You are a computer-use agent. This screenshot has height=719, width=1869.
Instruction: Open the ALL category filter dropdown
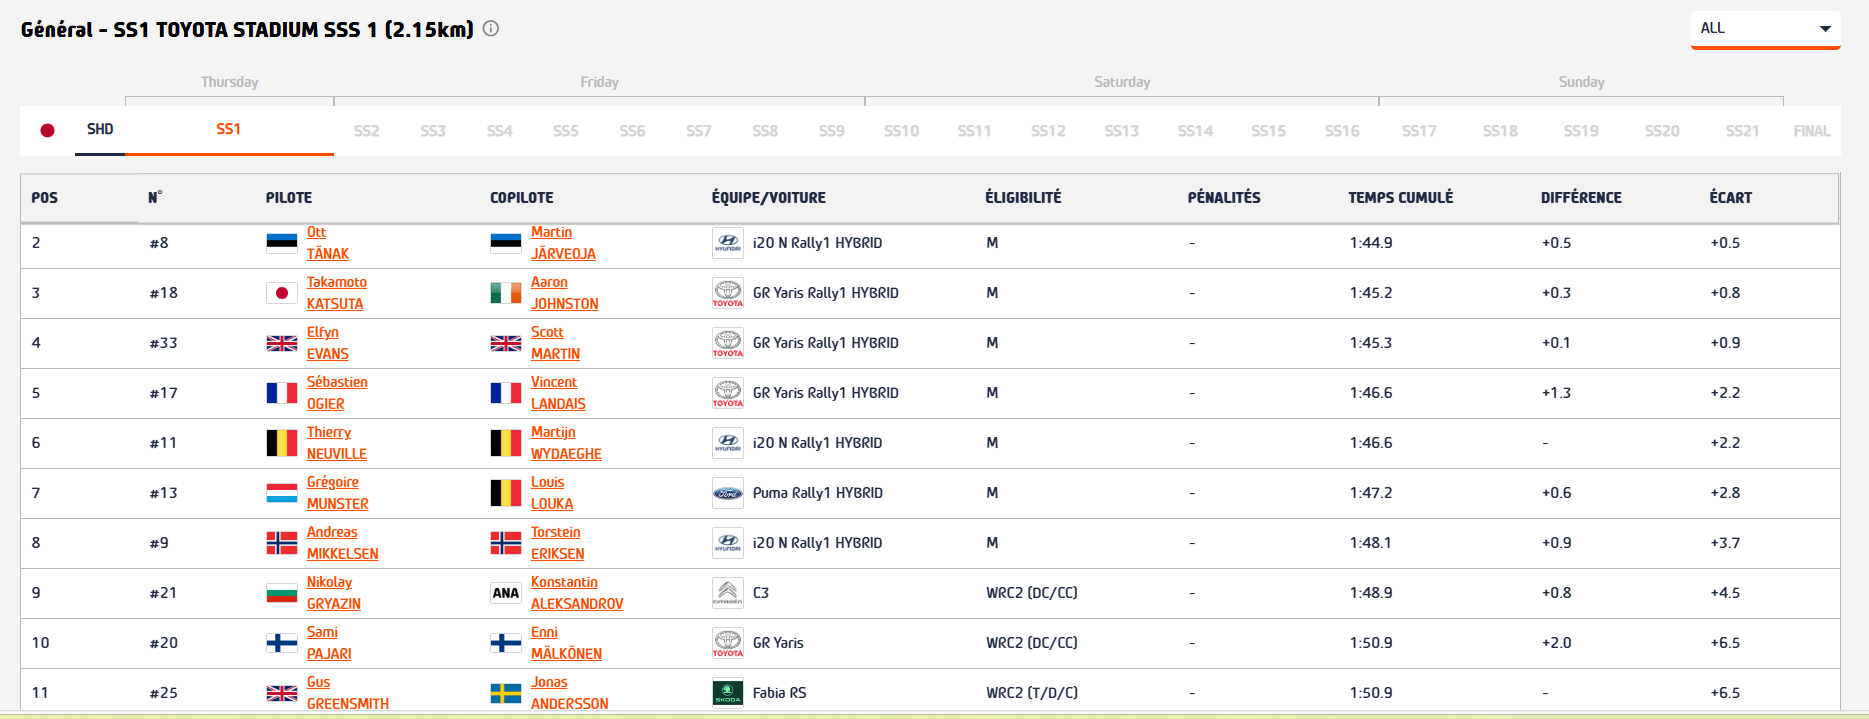pos(1765,28)
